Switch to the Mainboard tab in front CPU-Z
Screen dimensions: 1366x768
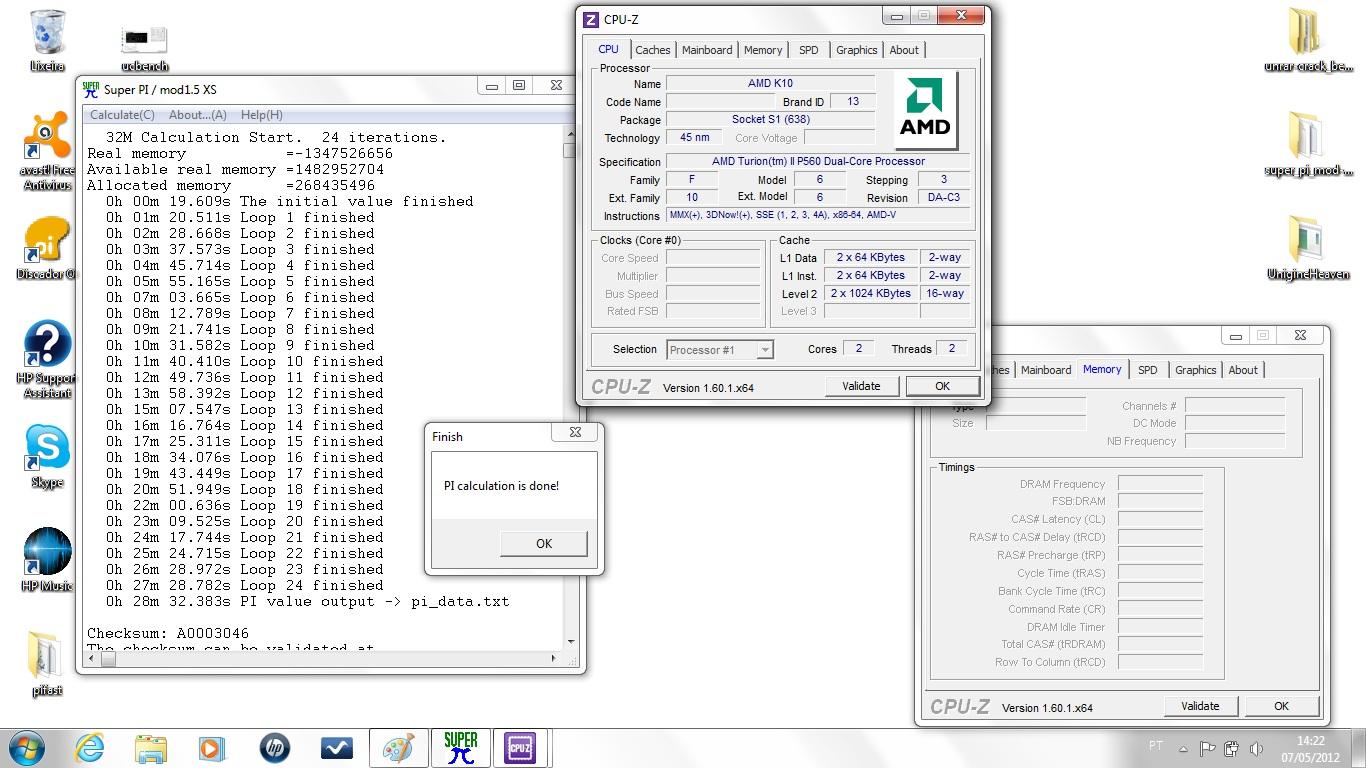pyautogui.click(x=707, y=50)
